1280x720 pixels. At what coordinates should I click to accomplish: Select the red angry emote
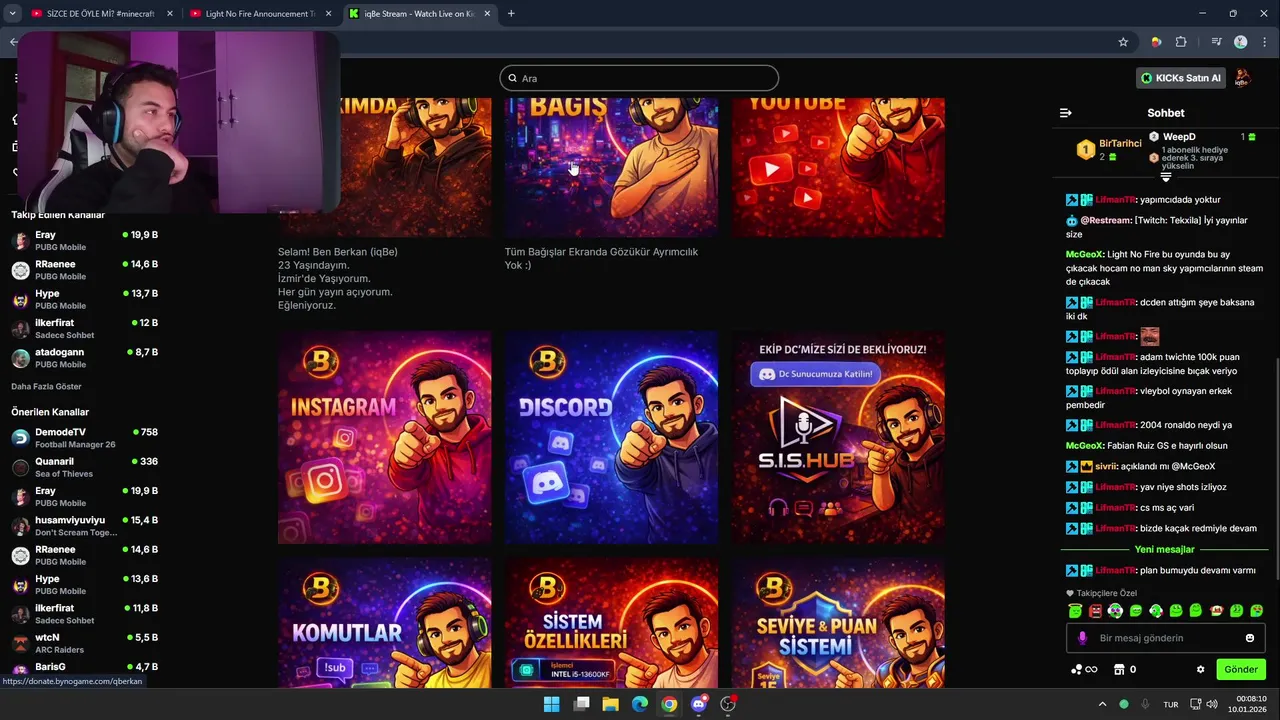[x=1095, y=610]
